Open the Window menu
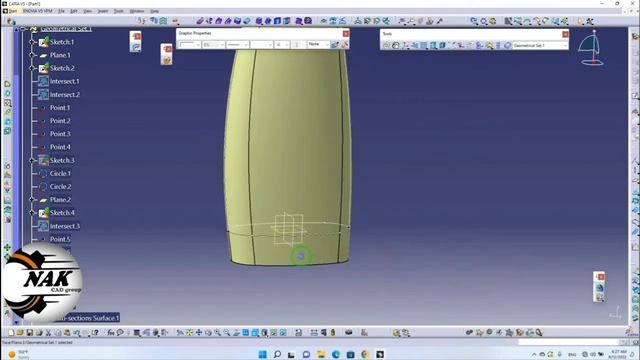The height and width of the screenshot is (360, 640). (137, 11)
